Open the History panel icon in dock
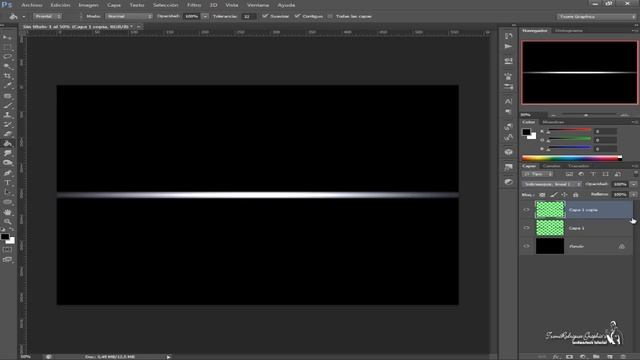This screenshot has height=360, width=640. (508, 36)
